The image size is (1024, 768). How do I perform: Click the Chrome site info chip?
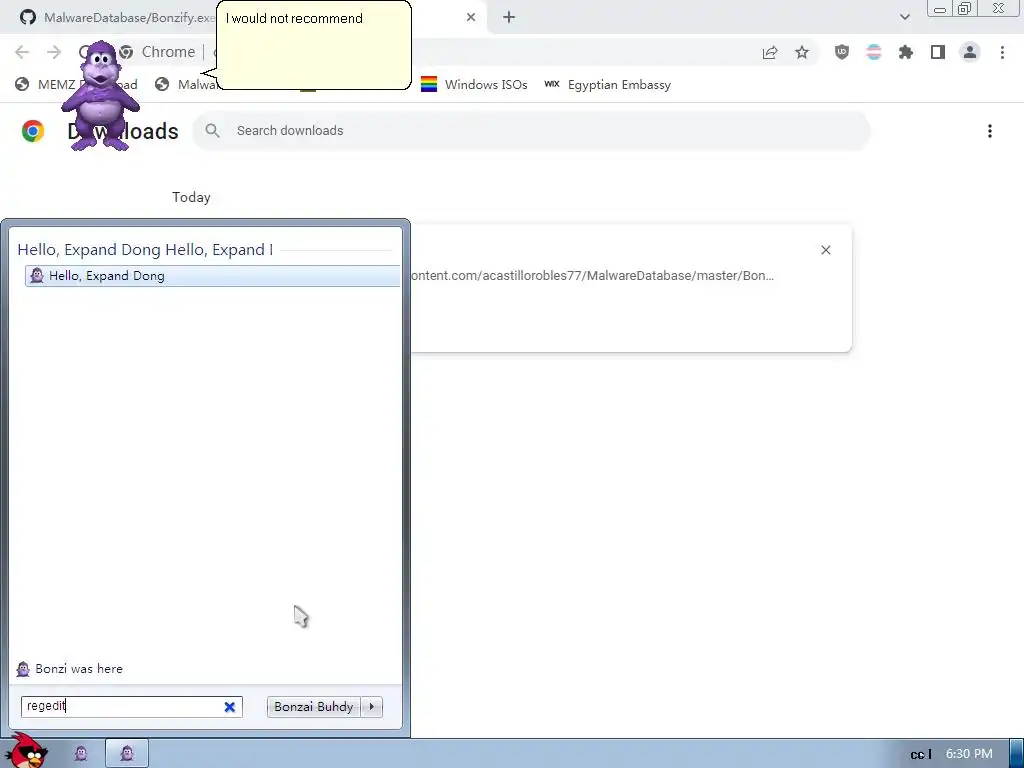click(157, 52)
